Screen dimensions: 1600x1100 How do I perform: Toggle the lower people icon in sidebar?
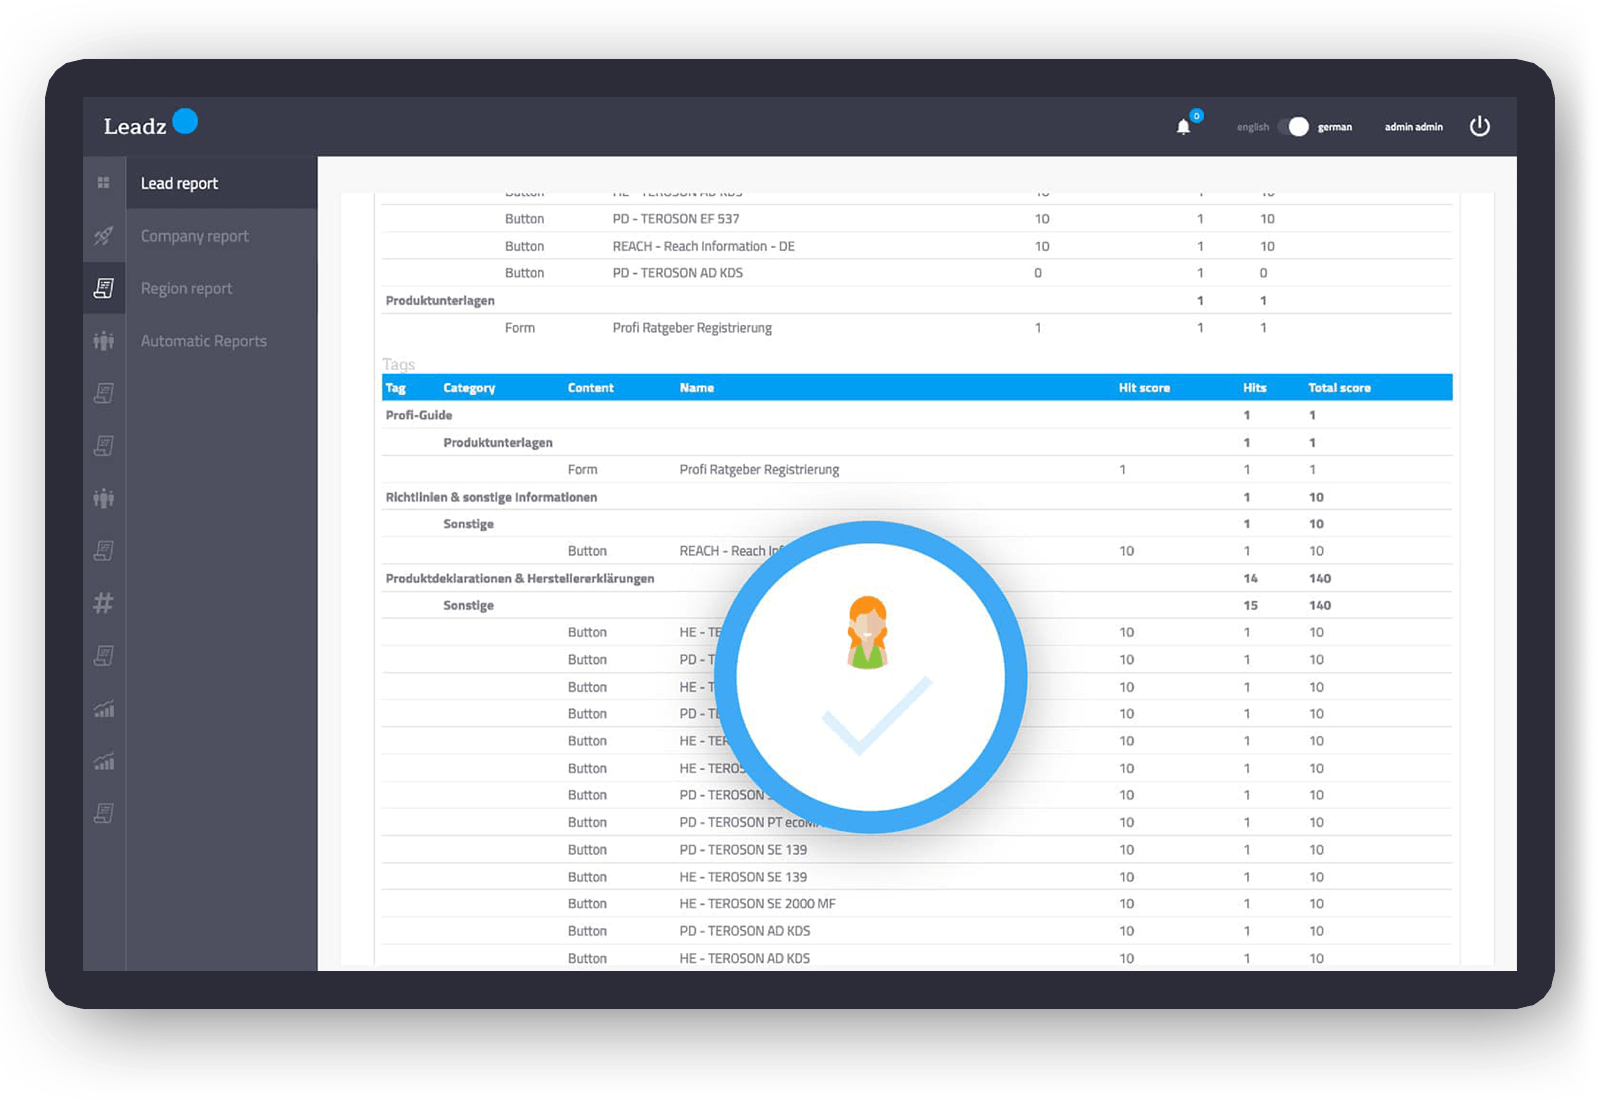coord(104,498)
